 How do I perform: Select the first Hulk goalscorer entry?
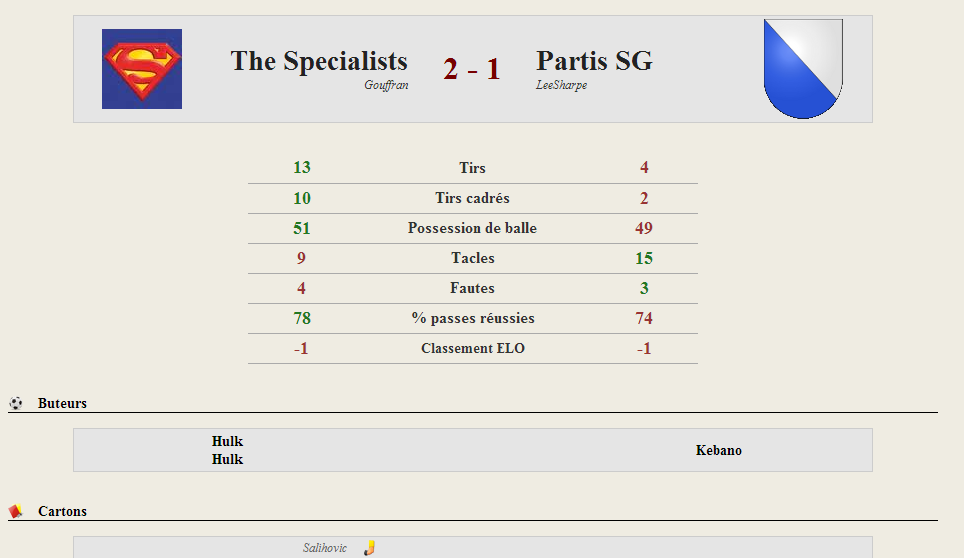[x=227, y=441]
